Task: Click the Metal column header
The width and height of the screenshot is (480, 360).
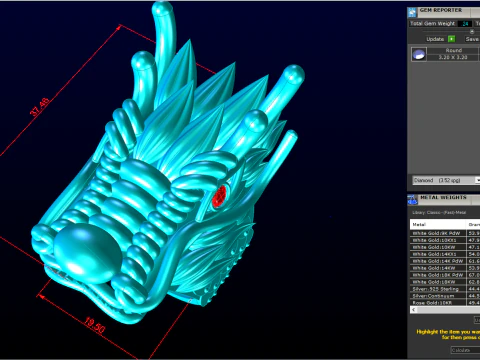Action: (x=438, y=224)
